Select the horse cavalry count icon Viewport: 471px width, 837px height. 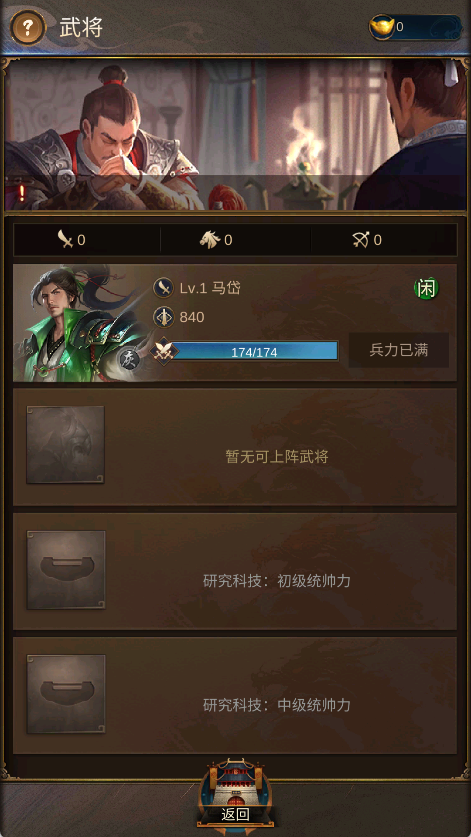click(x=210, y=240)
